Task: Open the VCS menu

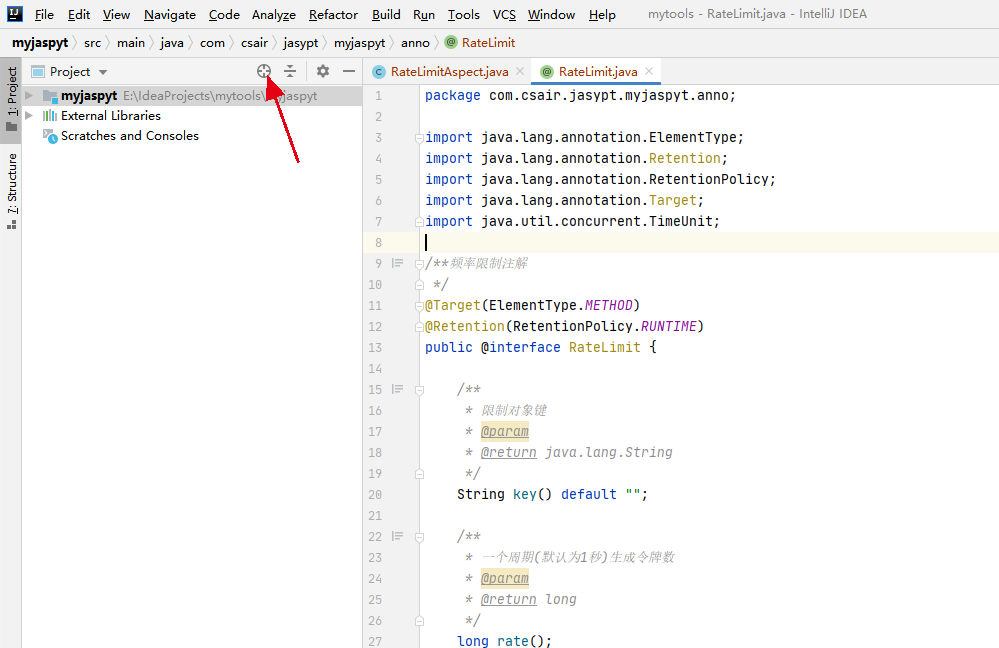Action: pyautogui.click(x=504, y=14)
